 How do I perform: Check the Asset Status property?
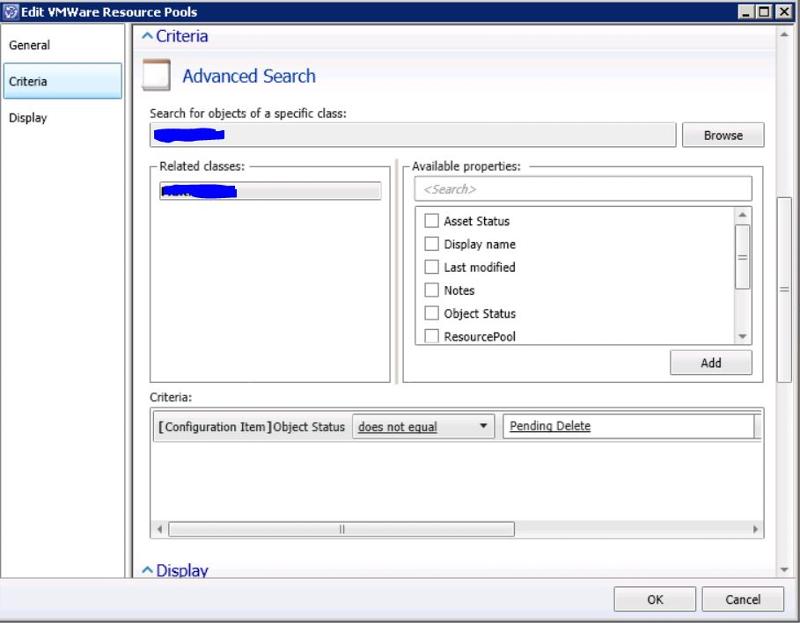point(432,221)
